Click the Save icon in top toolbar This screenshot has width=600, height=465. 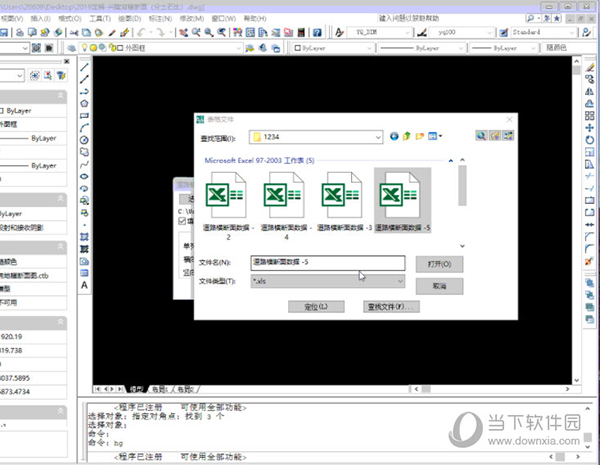pos(3,33)
